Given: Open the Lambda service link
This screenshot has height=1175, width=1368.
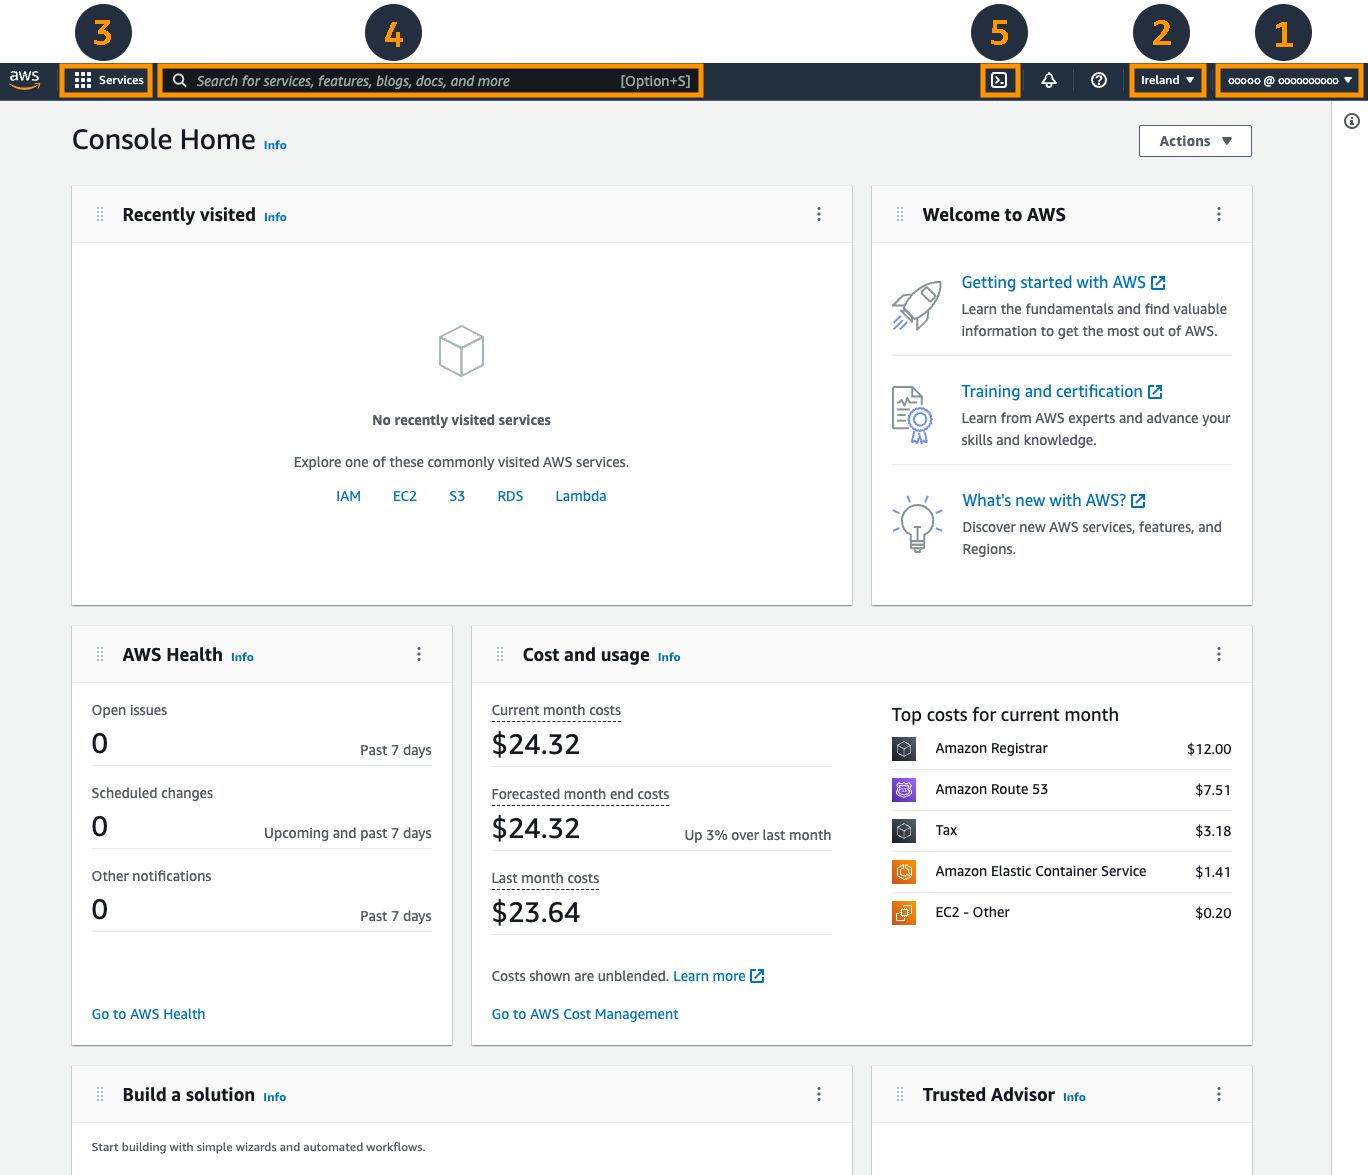Looking at the screenshot, I should (580, 495).
